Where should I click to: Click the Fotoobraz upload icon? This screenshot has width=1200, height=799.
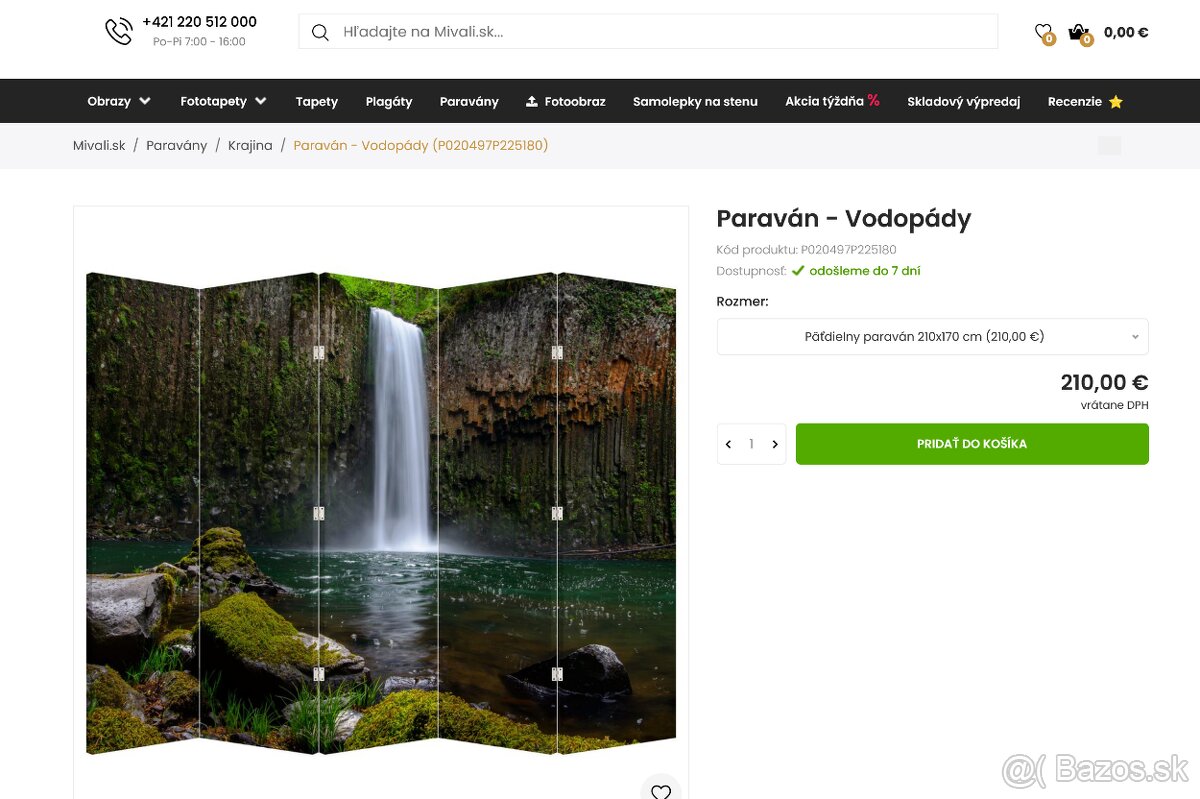pyautogui.click(x=532, y=101)
